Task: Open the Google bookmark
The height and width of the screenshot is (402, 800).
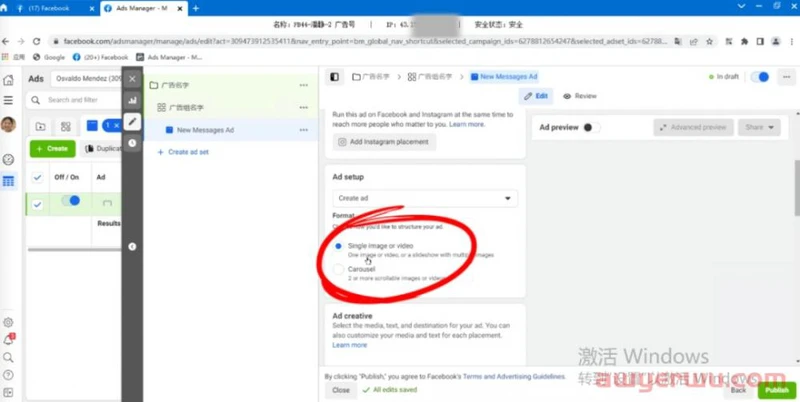Action: click(49, 58)
